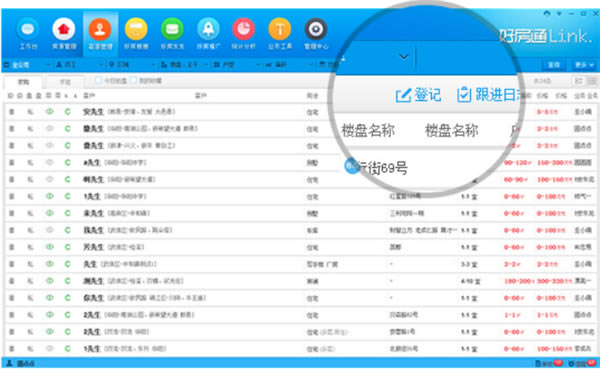Sort by the 用途 column header
Image resolution: width=600 pixels, height=369 pixels.
click(312, 96)
